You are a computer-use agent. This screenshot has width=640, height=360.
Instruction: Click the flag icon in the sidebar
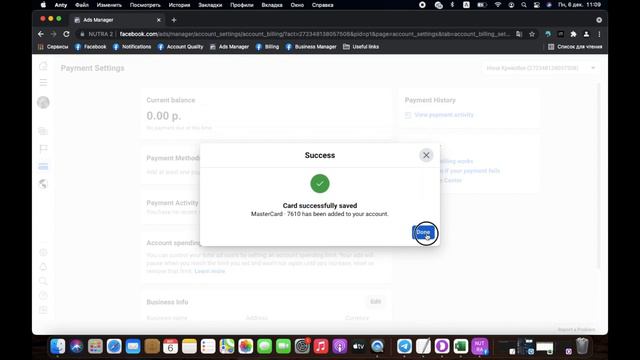click(x=43, y=149)
